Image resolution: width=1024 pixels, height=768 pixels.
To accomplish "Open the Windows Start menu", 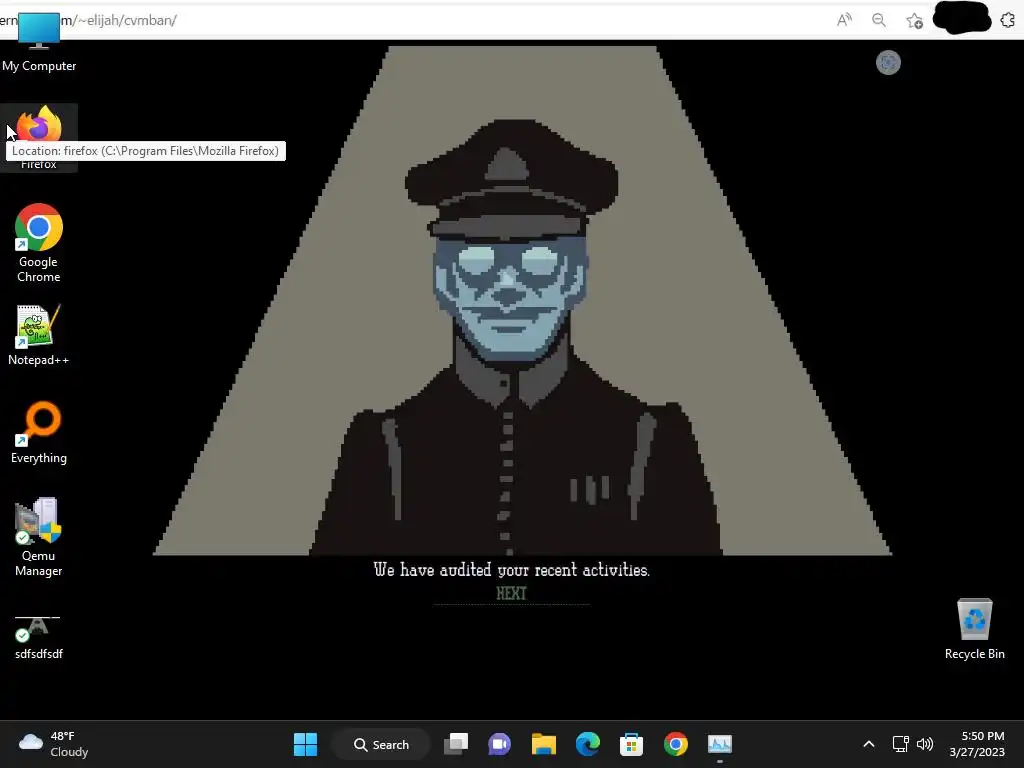I will tap(305, 744).
